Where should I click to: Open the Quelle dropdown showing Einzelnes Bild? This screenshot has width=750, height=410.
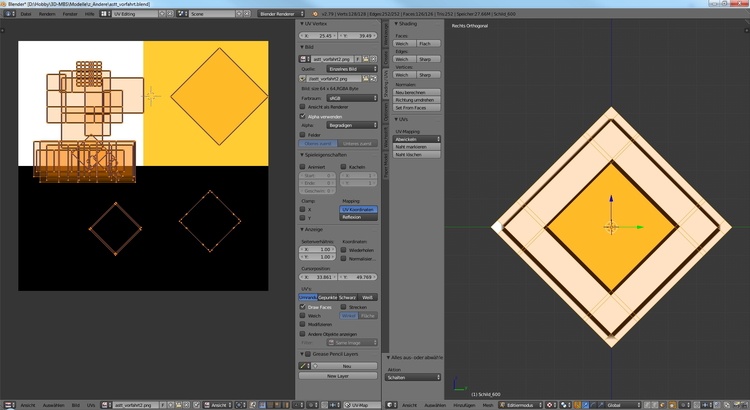tap(350, 68)
